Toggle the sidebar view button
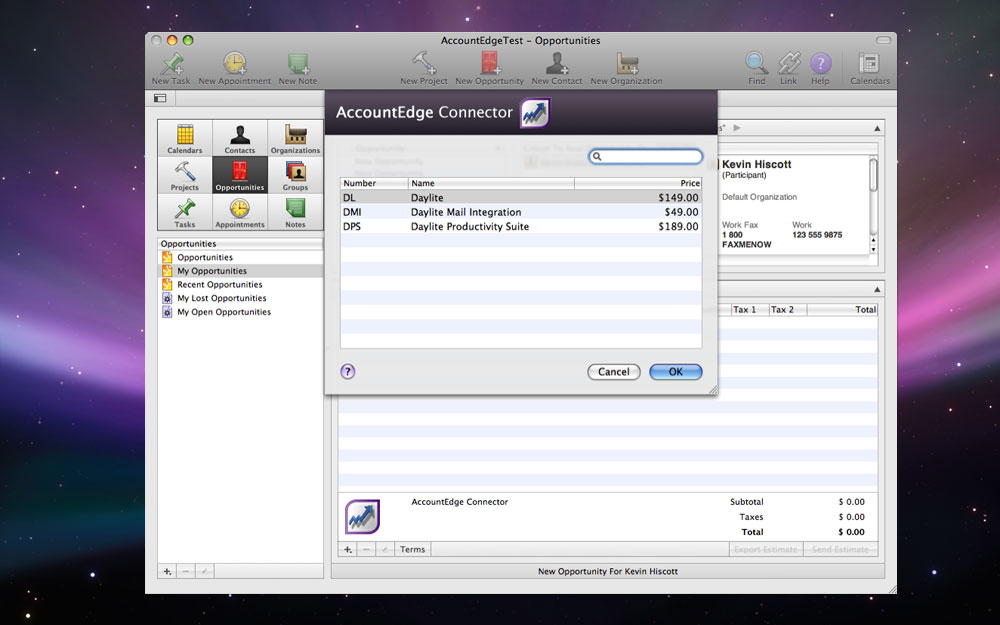This screenshot has width=1000, height=625. (x=160, y=98)
